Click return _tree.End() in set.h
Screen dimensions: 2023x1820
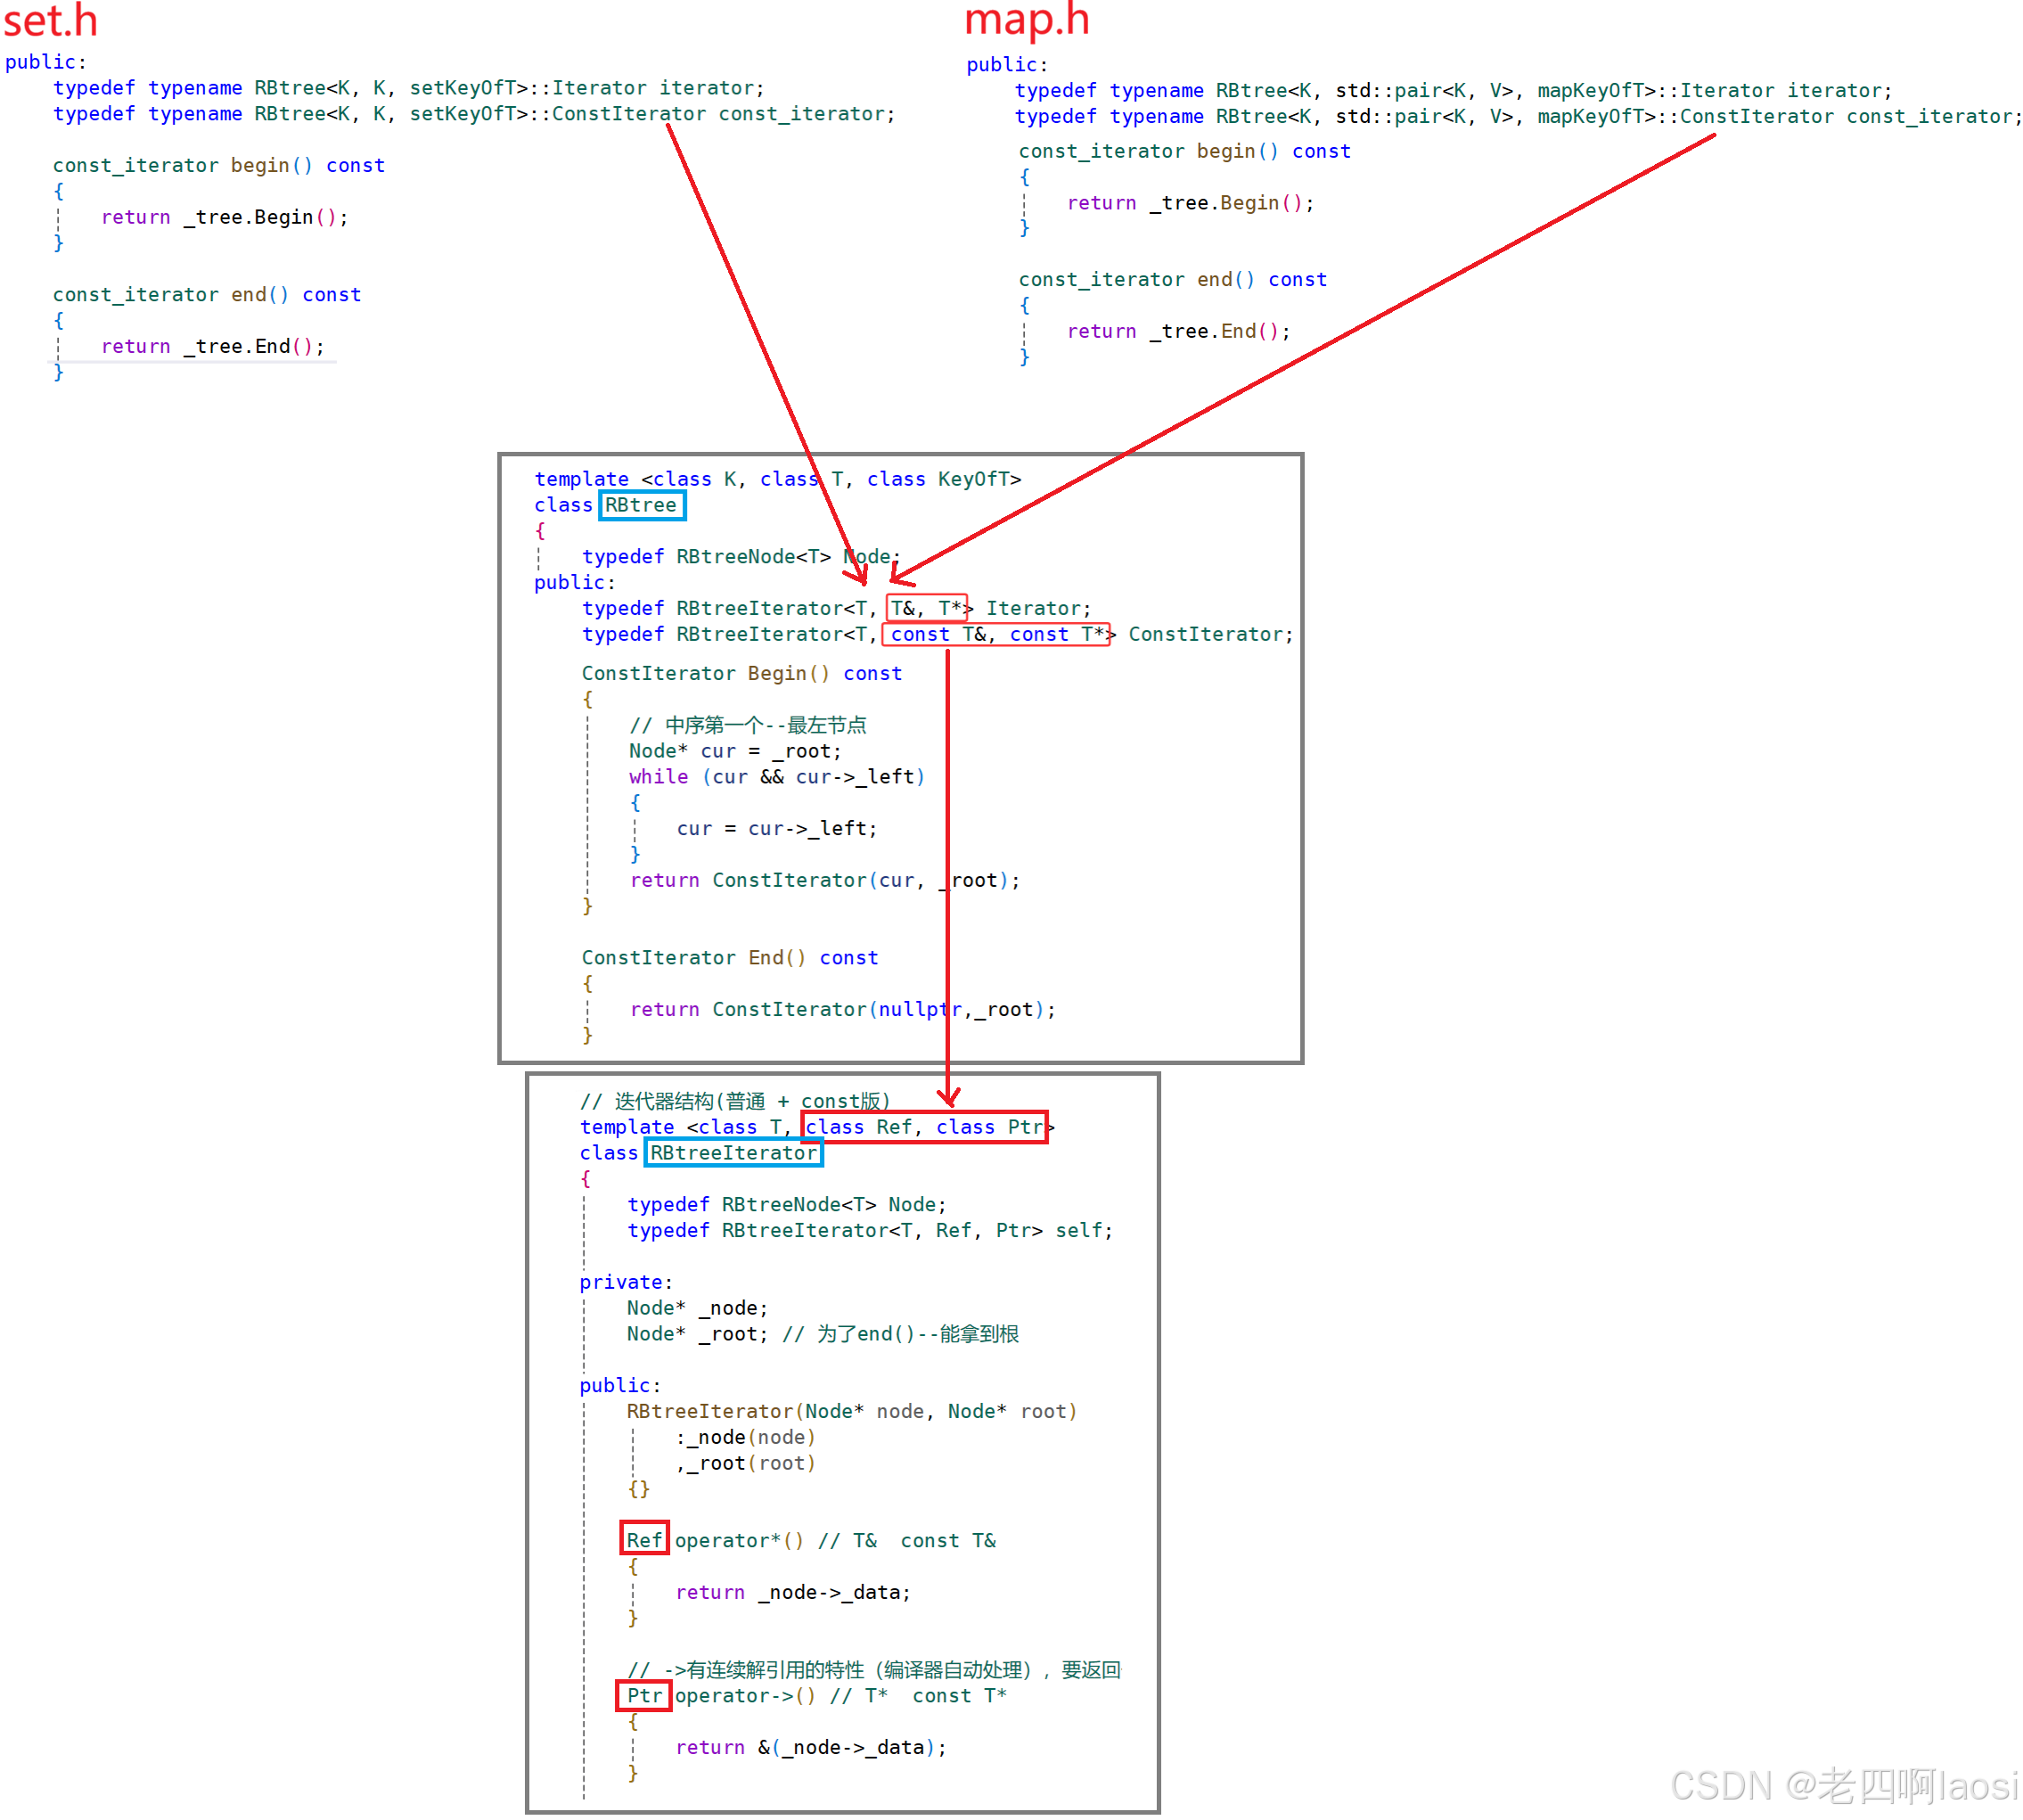[212, 346]
